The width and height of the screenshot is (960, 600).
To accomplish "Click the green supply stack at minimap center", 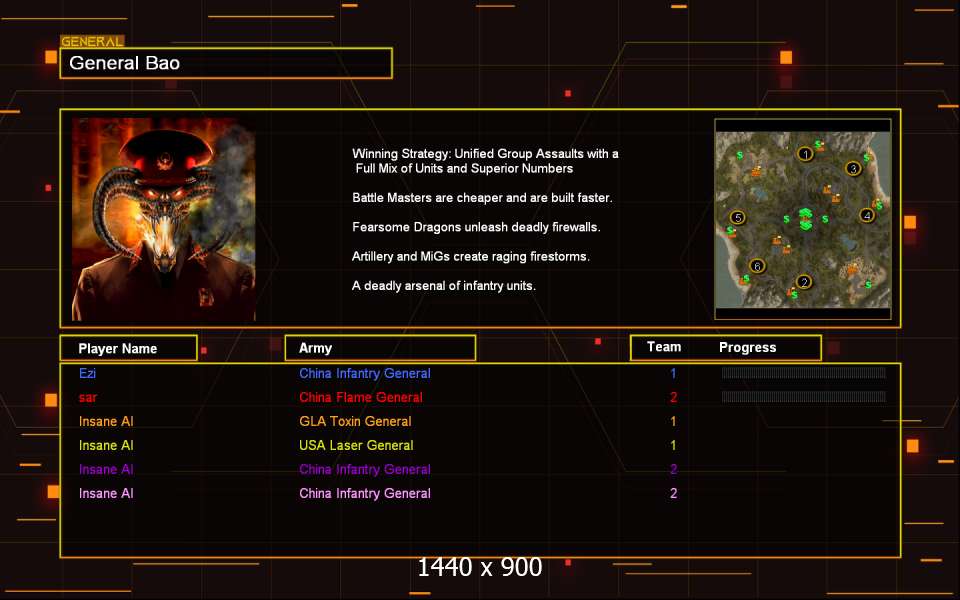I will pyautogui.click(x=805, y=219).
